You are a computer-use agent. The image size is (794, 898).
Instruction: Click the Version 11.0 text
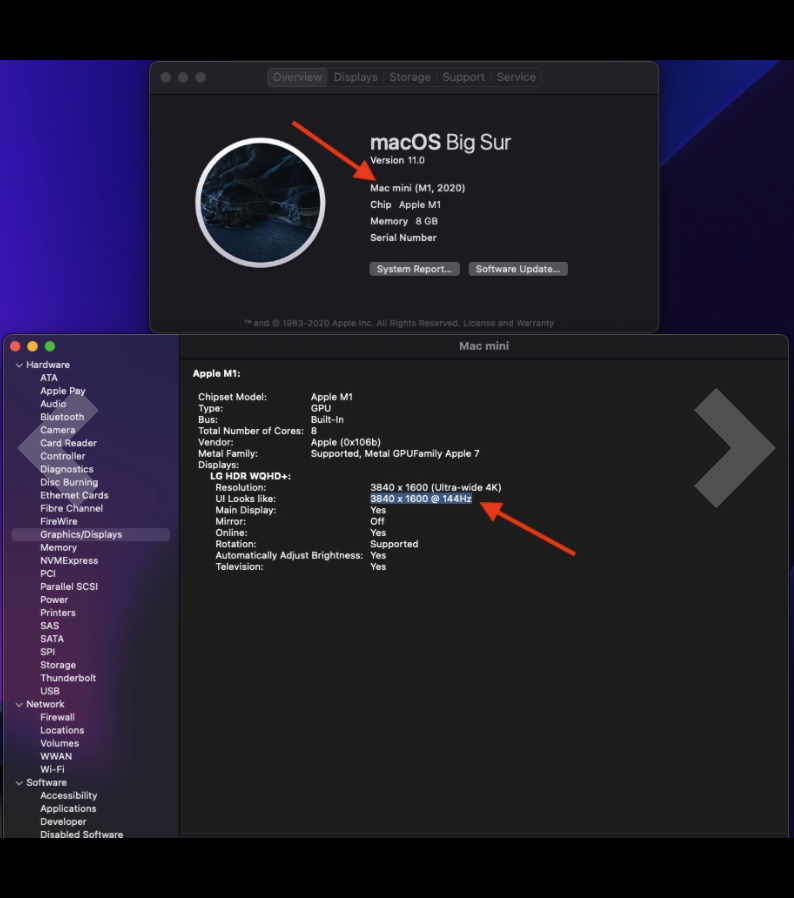coord(397,160)
